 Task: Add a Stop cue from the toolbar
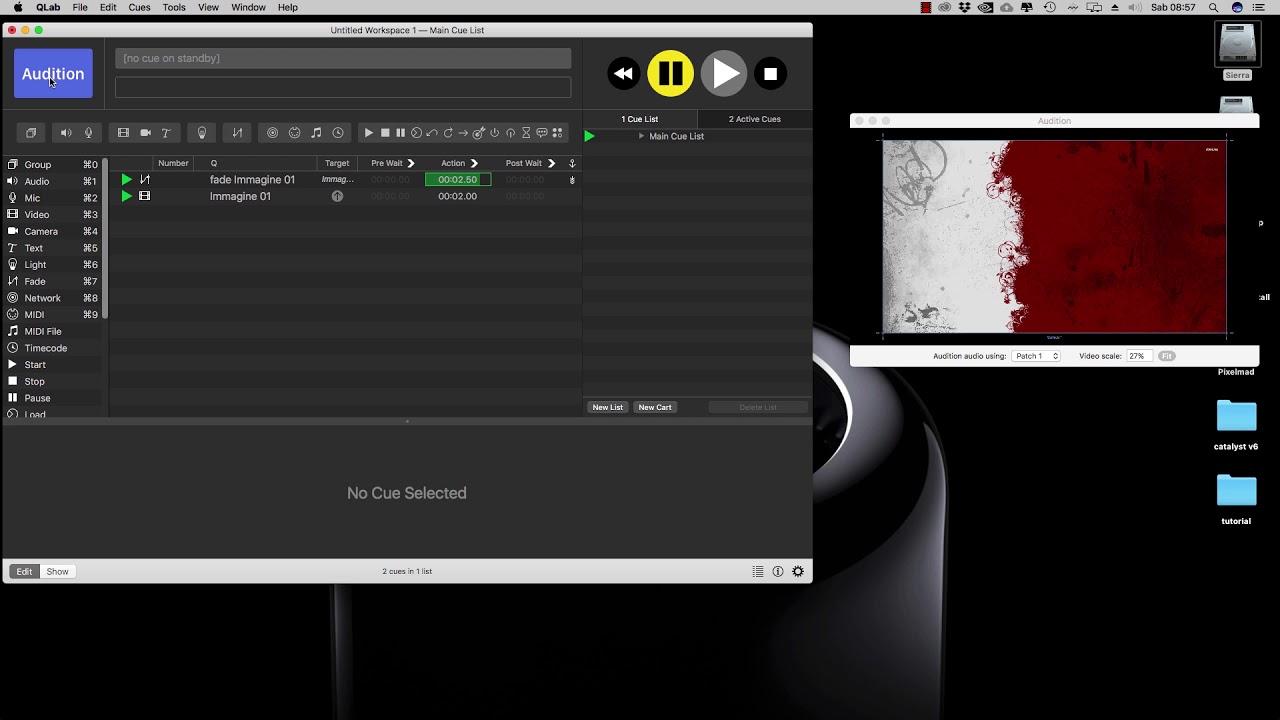(x=385, y=133)
